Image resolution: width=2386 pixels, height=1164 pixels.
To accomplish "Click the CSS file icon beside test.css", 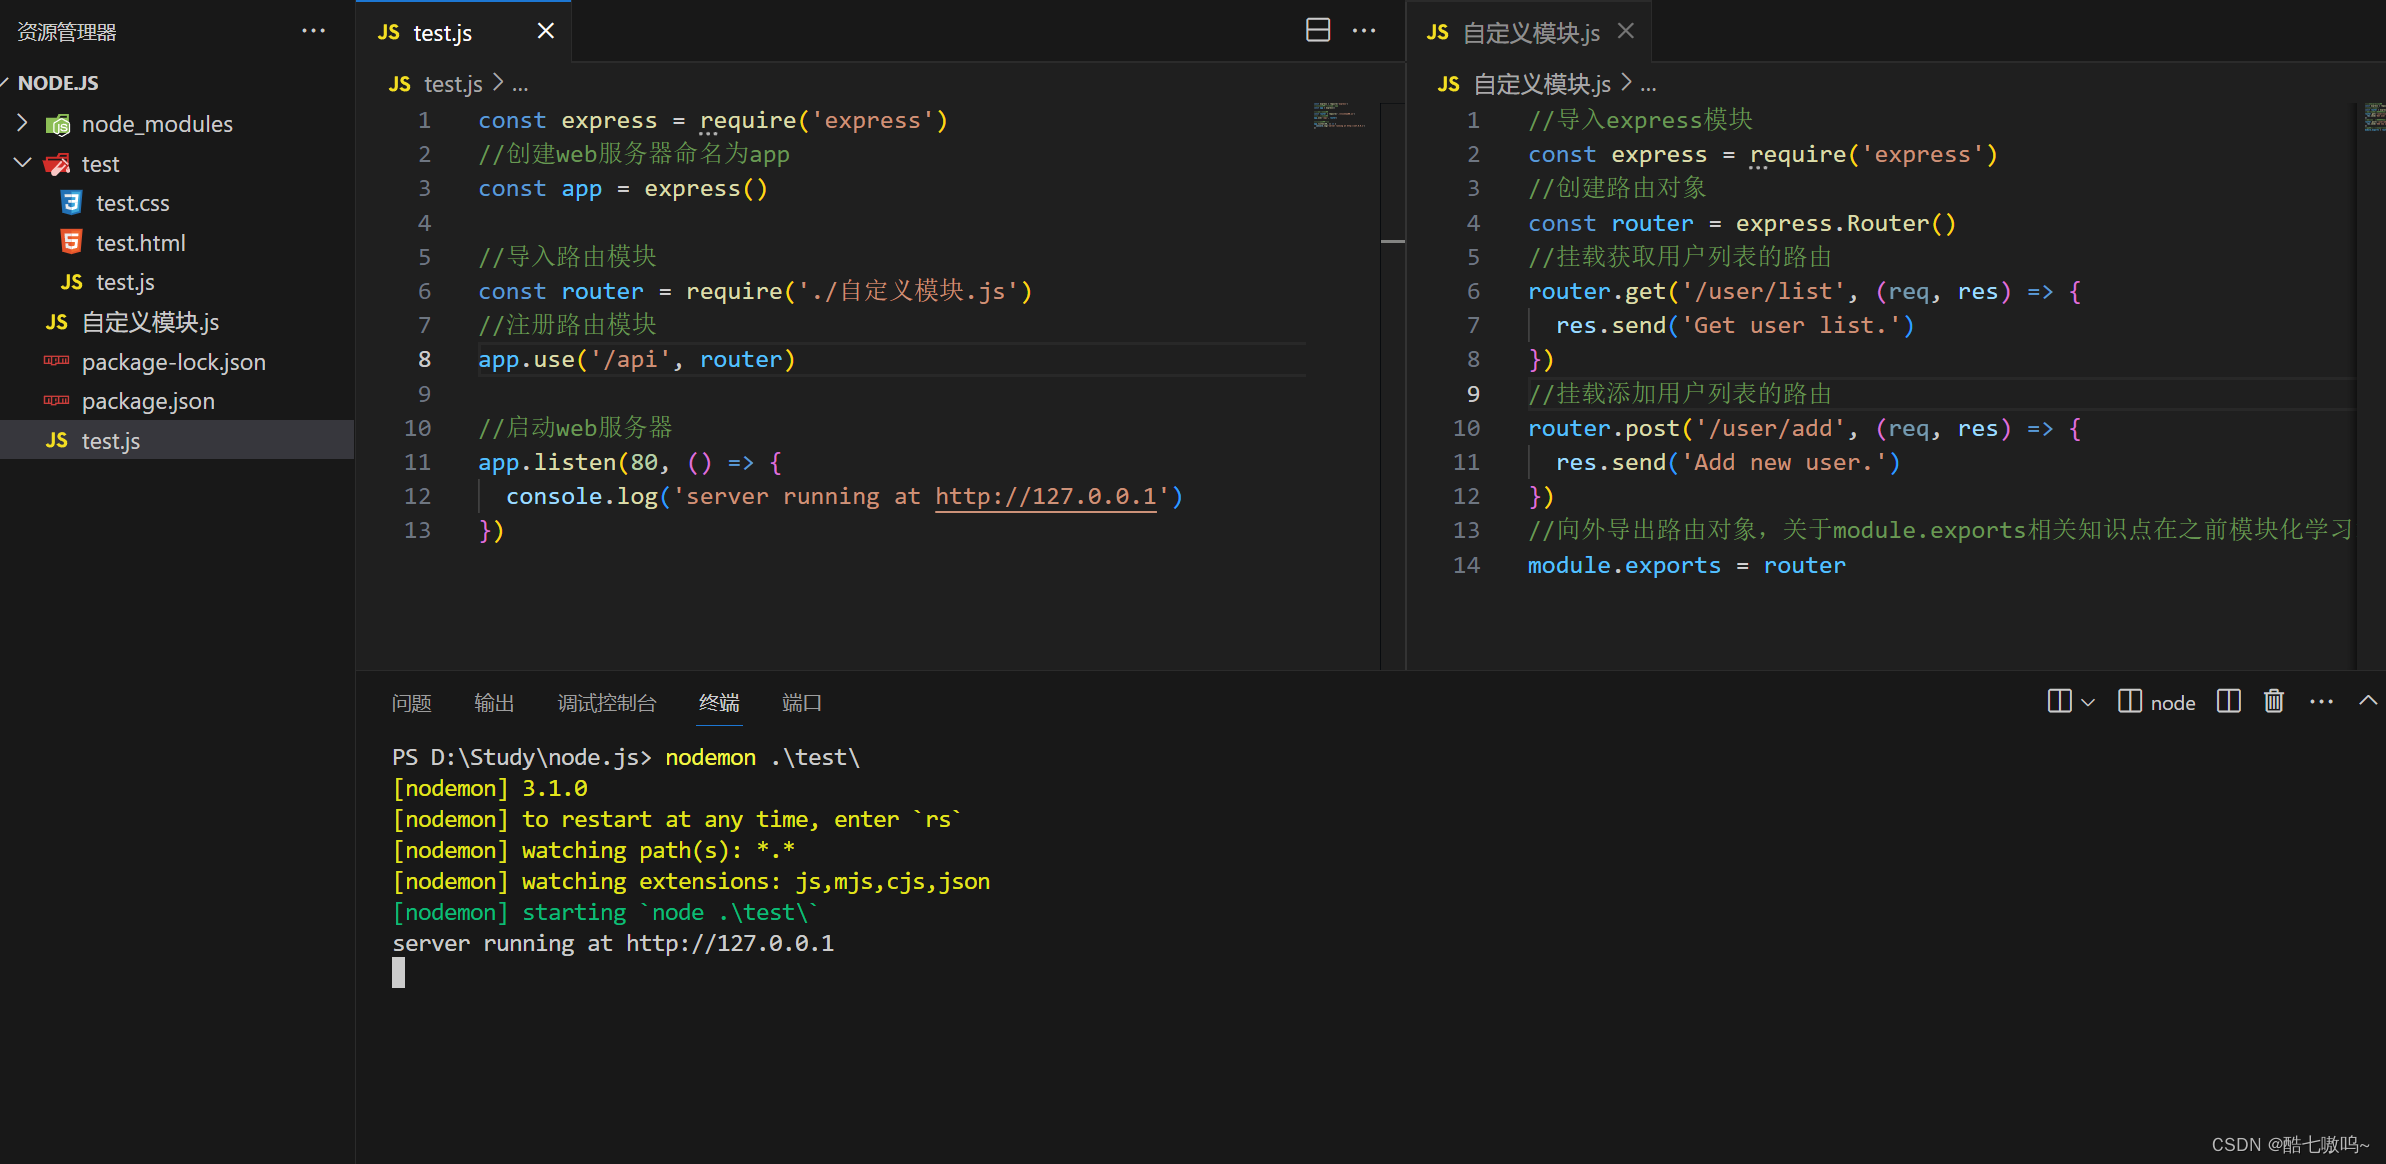I will 71,203.
